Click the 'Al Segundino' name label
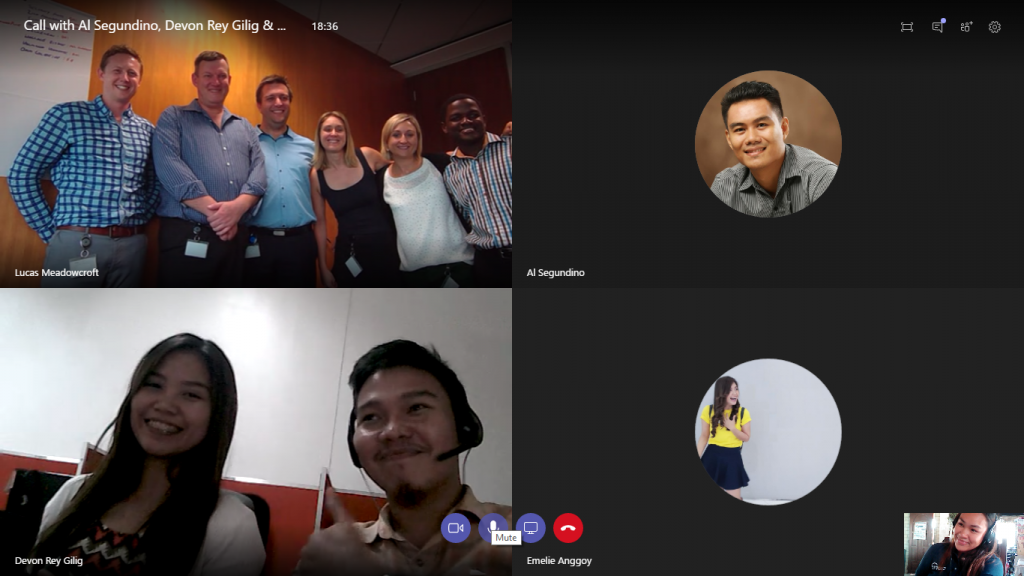The width and height of the screenshot is (1024, 576). tap(556, 272)
